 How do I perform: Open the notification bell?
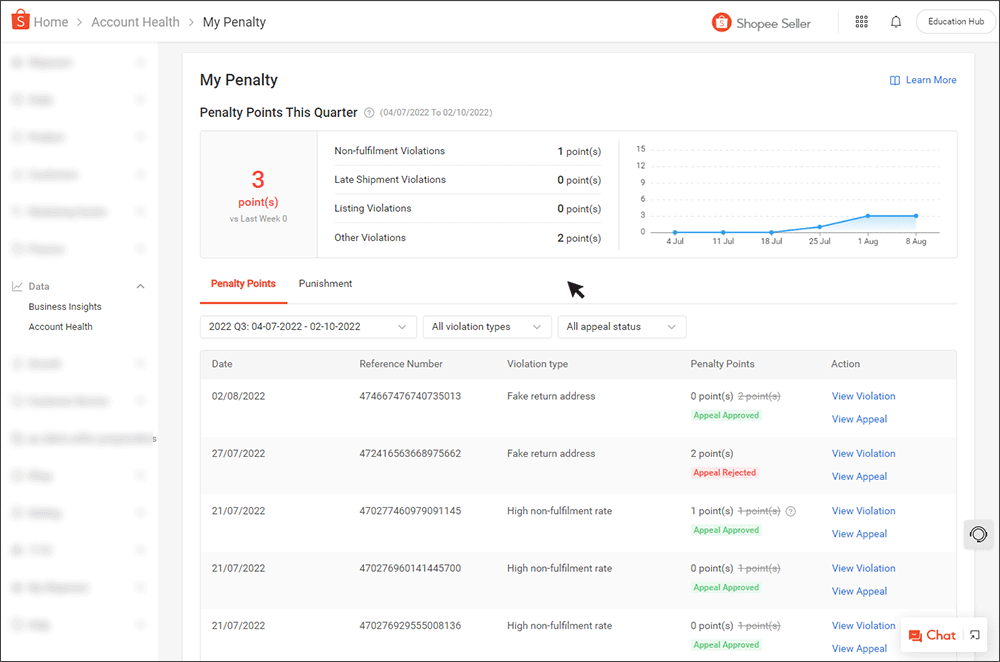896,22
